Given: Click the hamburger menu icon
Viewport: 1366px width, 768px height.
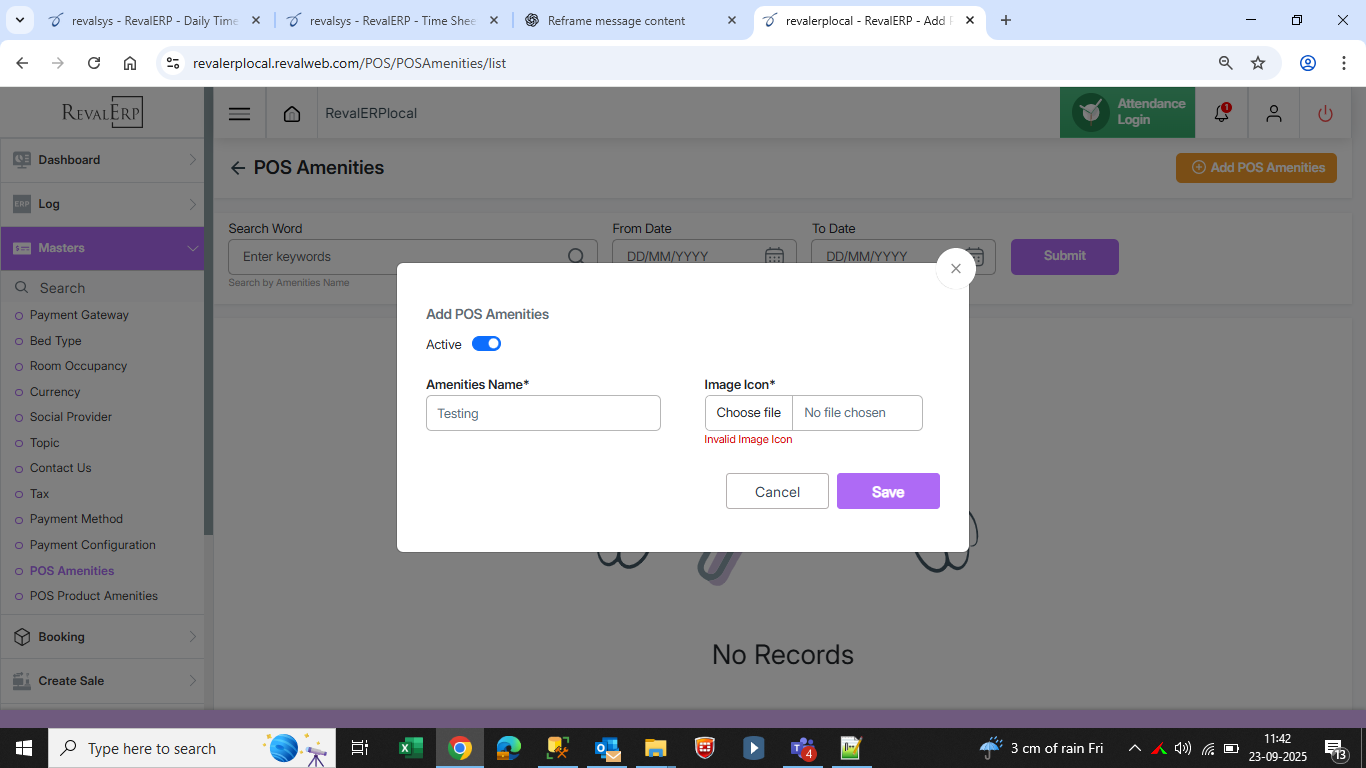Looking at the screenshot, I should (x=239, y=113).
